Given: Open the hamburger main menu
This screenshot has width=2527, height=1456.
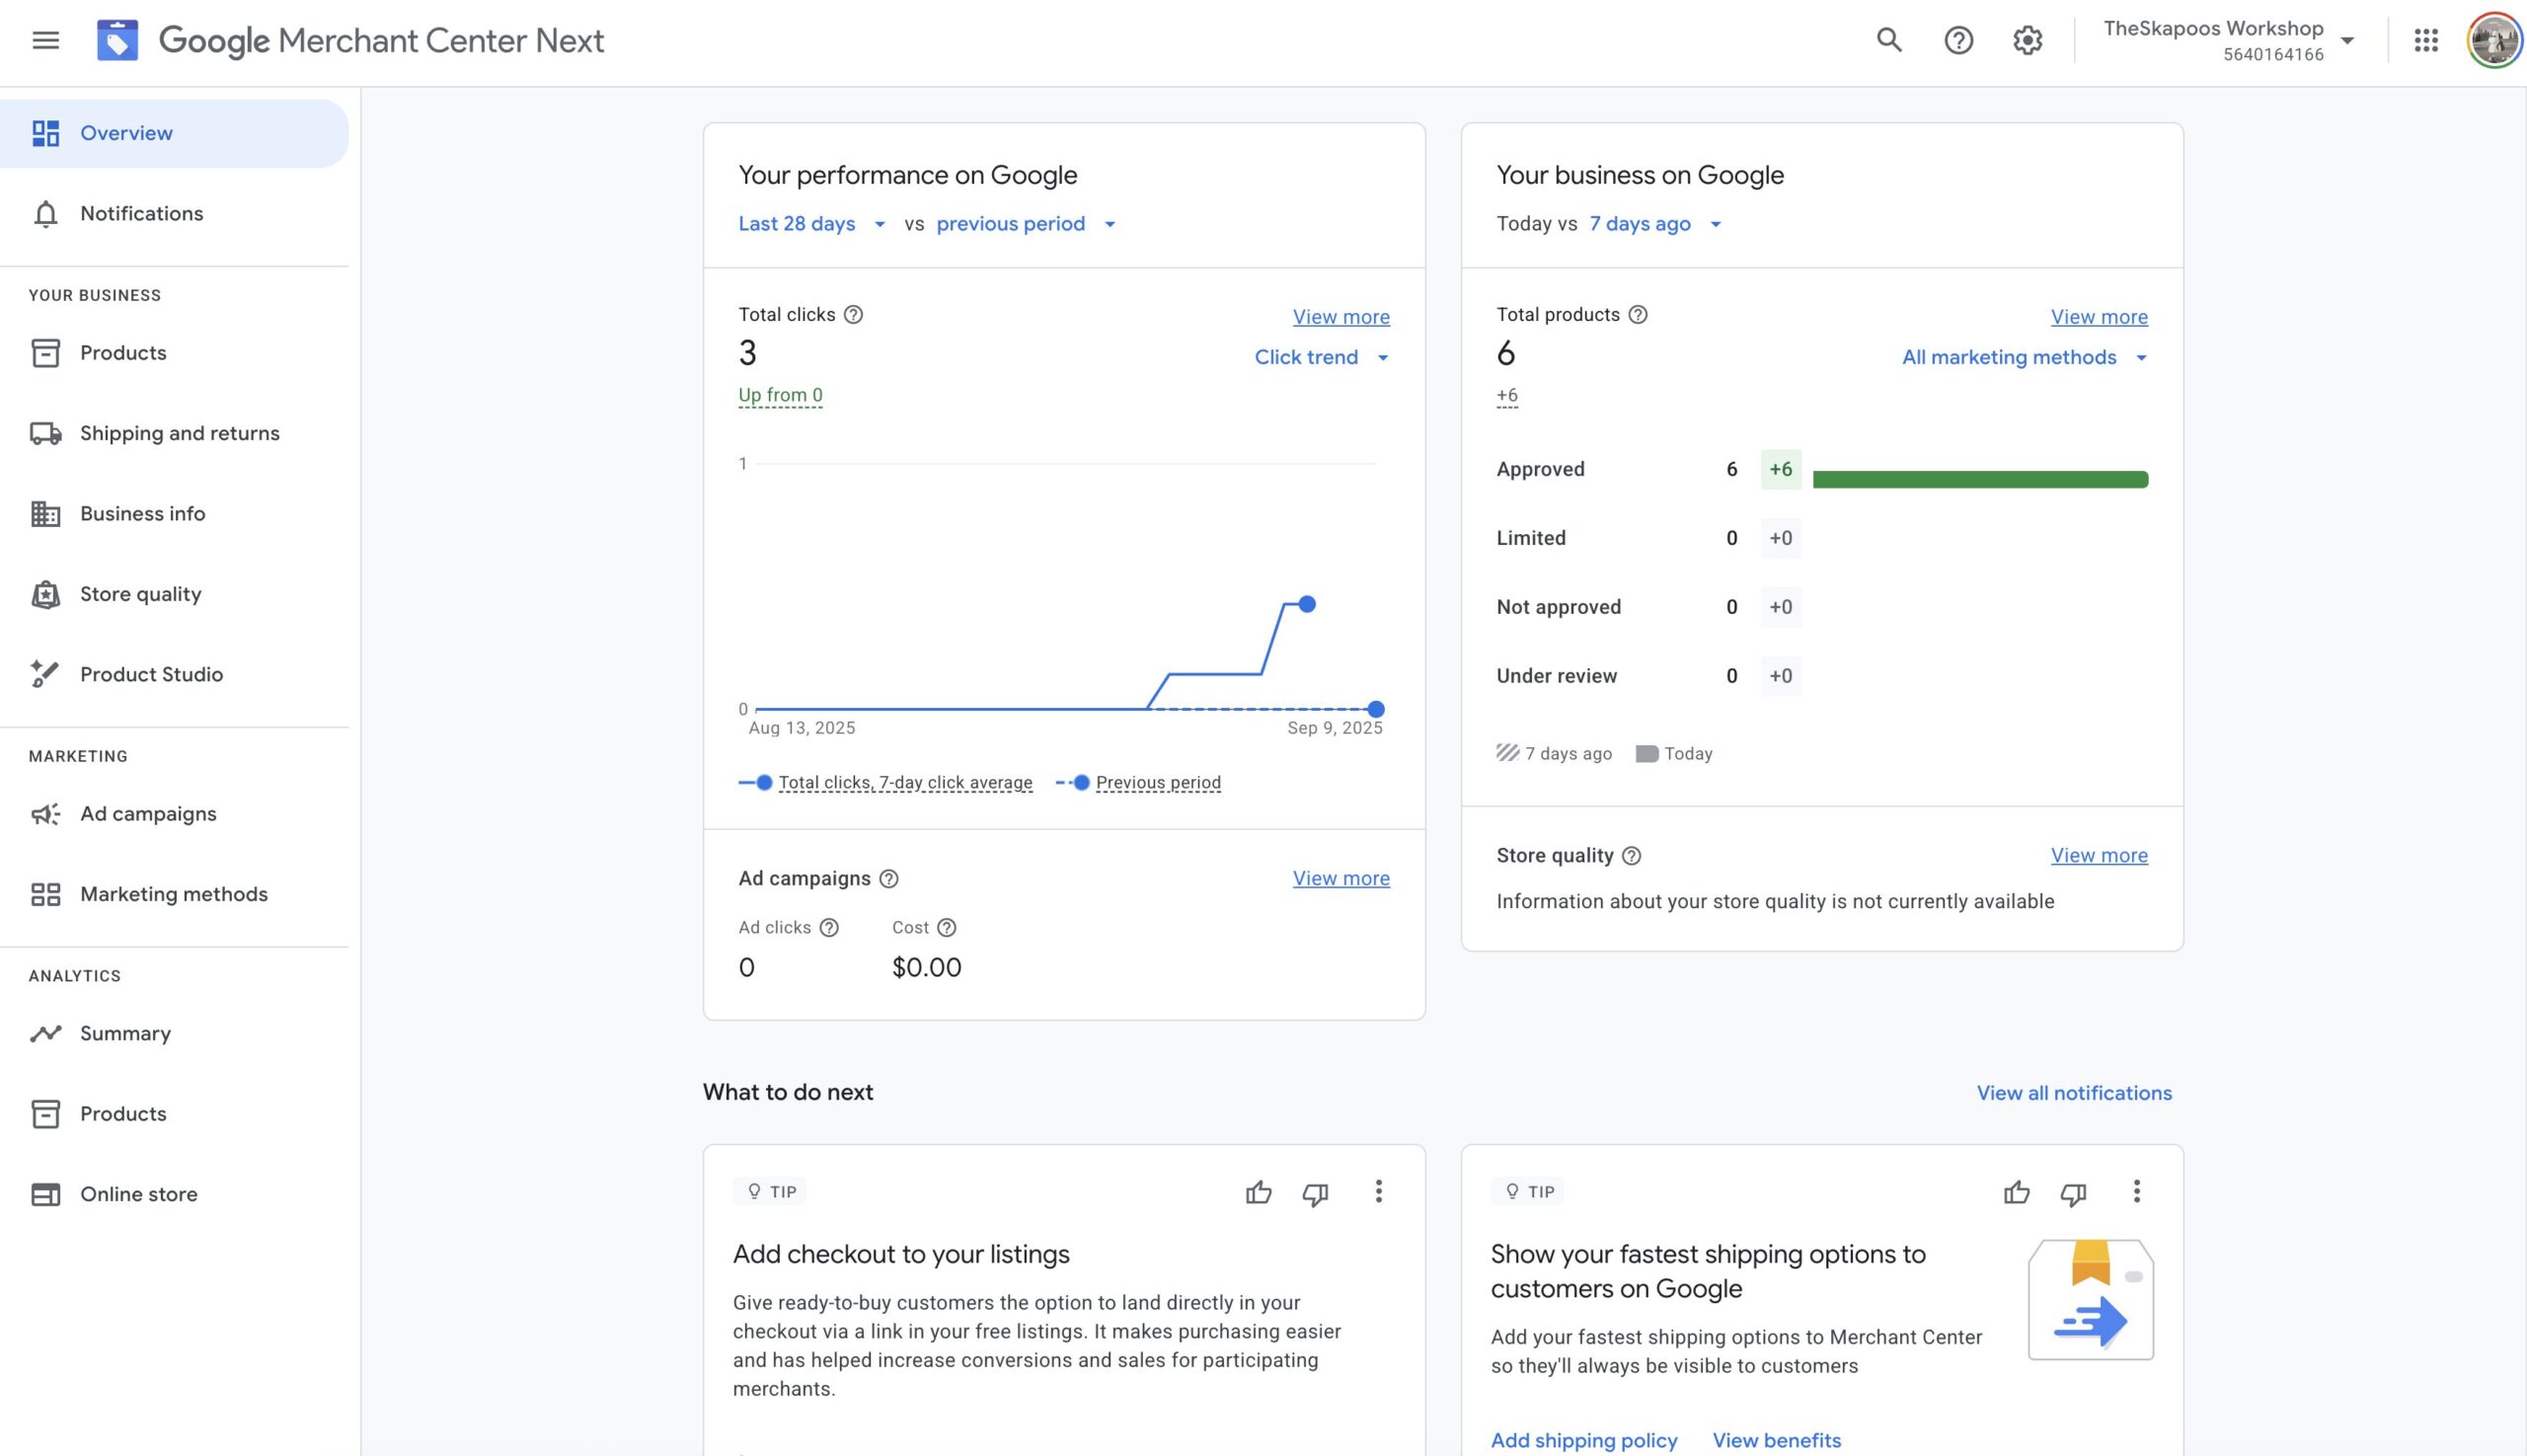Looking at the screenshot, I should click(x=45, y=40).
